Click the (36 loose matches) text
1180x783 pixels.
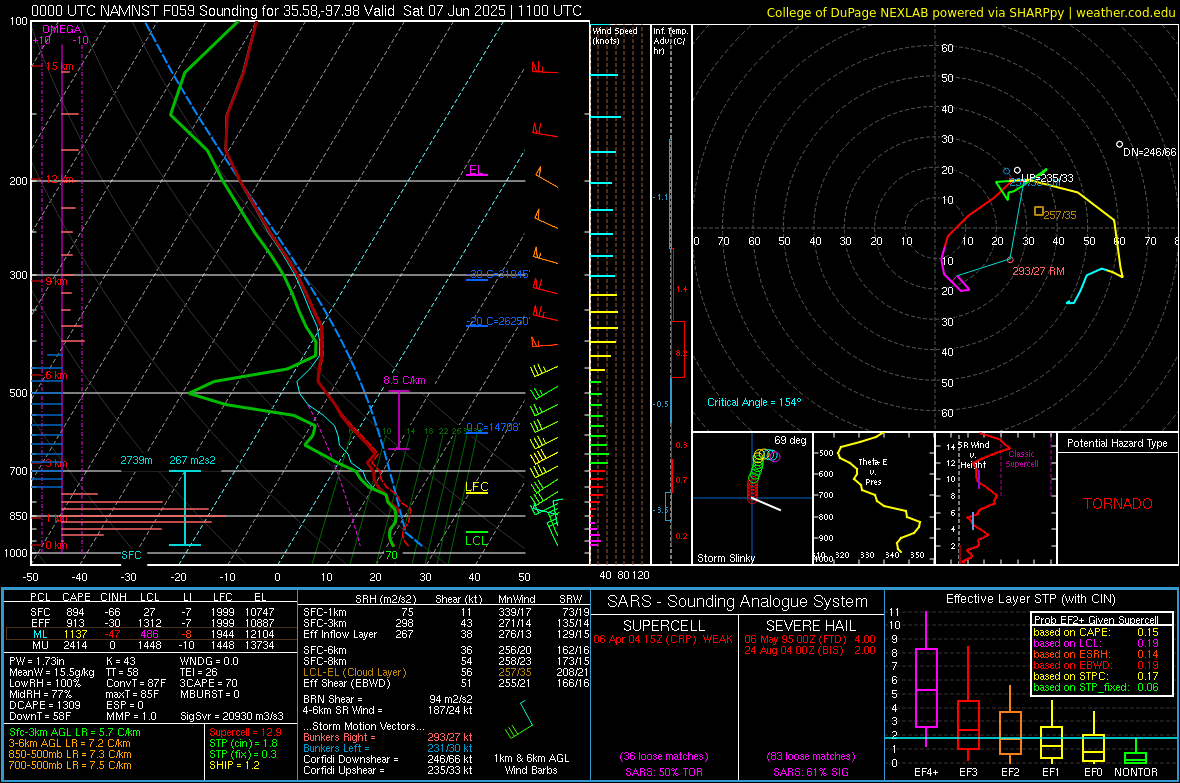click(x=664, y=756)
